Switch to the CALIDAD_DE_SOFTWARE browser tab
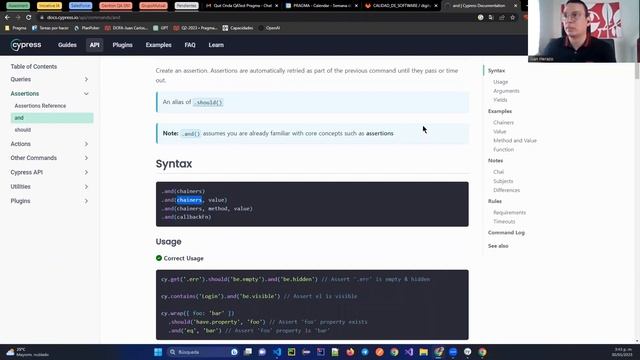 point(401,6)
